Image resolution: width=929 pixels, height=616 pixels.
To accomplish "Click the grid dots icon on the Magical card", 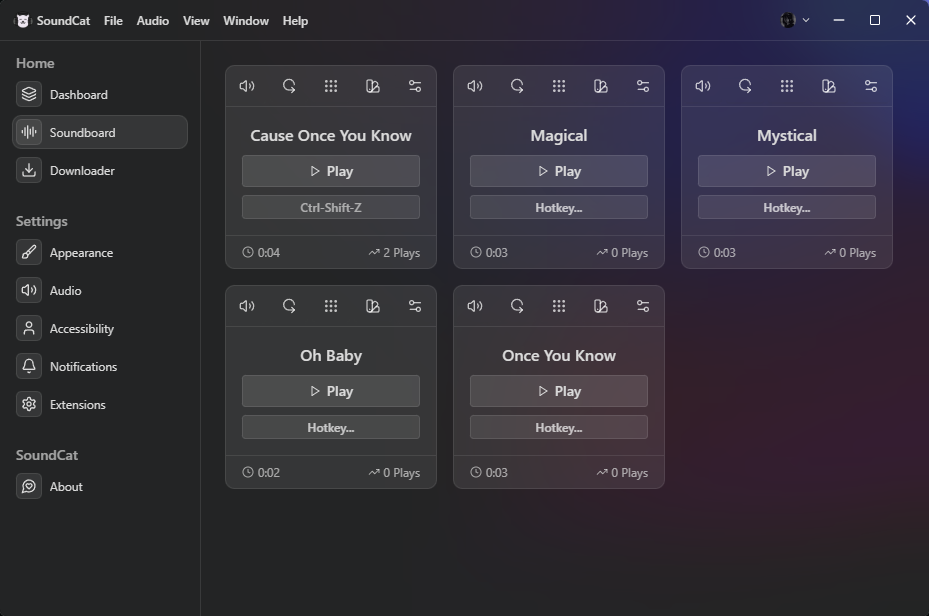I will [559, 86].
